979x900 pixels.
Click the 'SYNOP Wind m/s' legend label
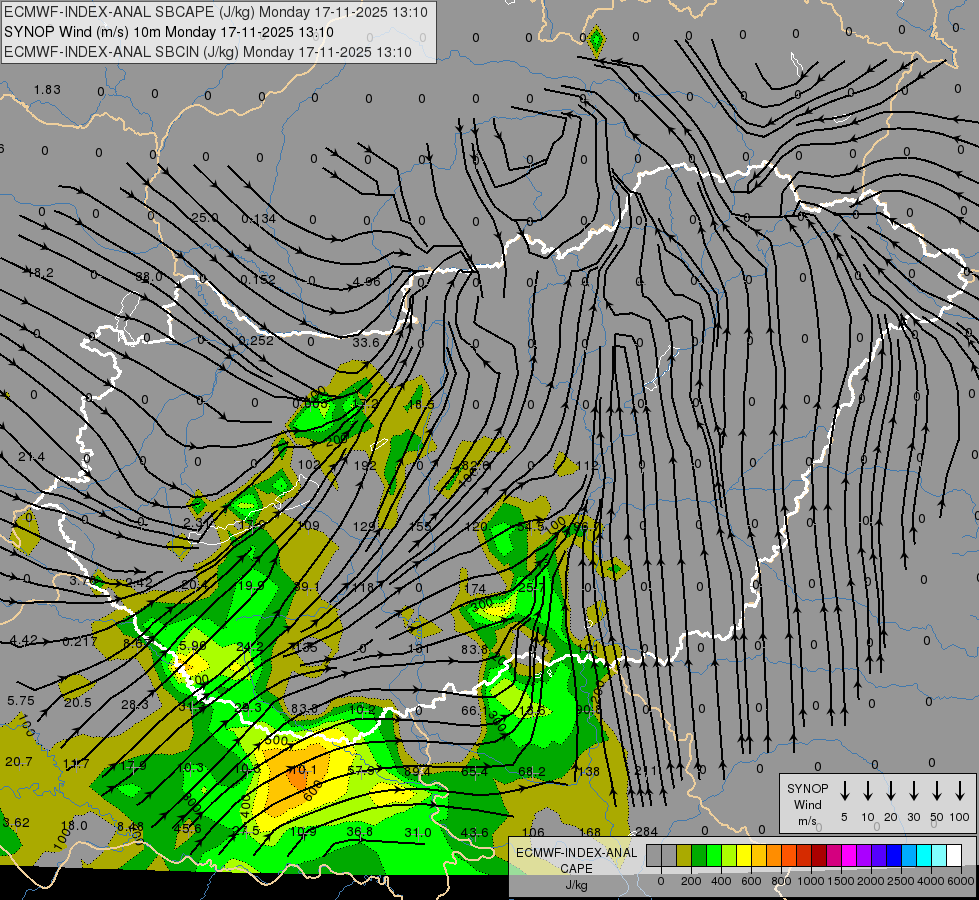[x=807, y=804]
